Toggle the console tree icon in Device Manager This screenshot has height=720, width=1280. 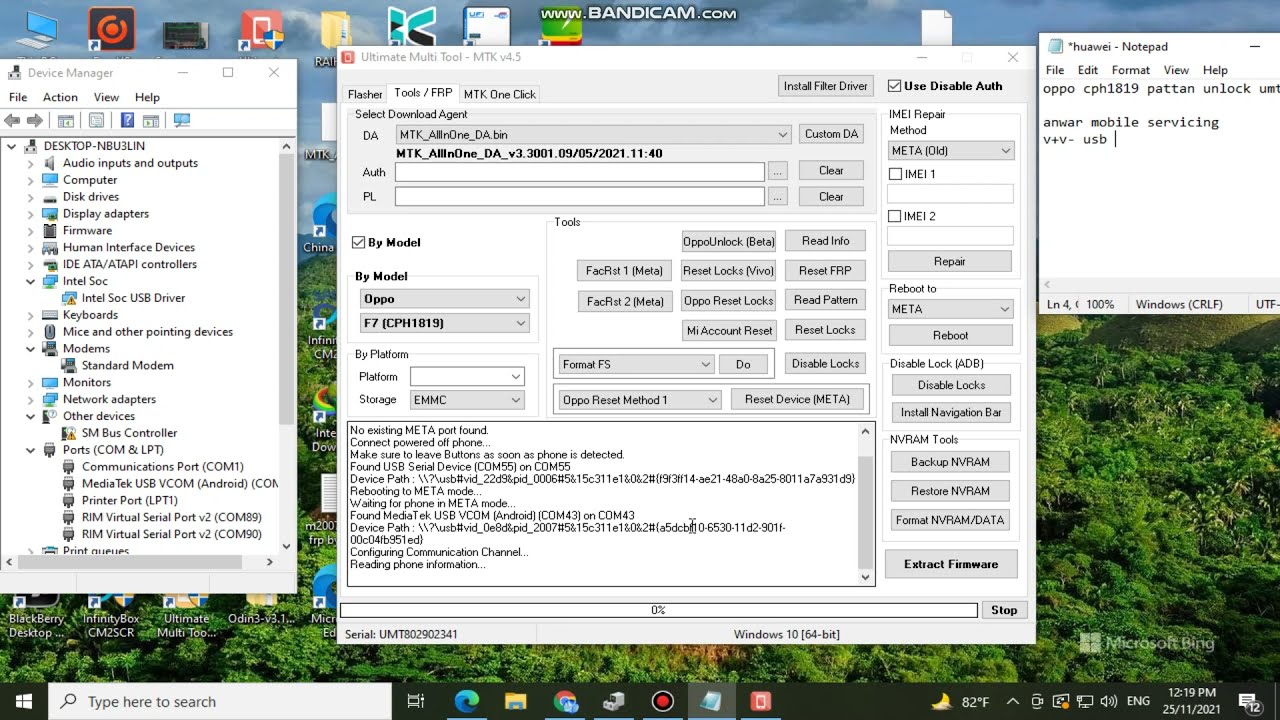click(65, 121)
